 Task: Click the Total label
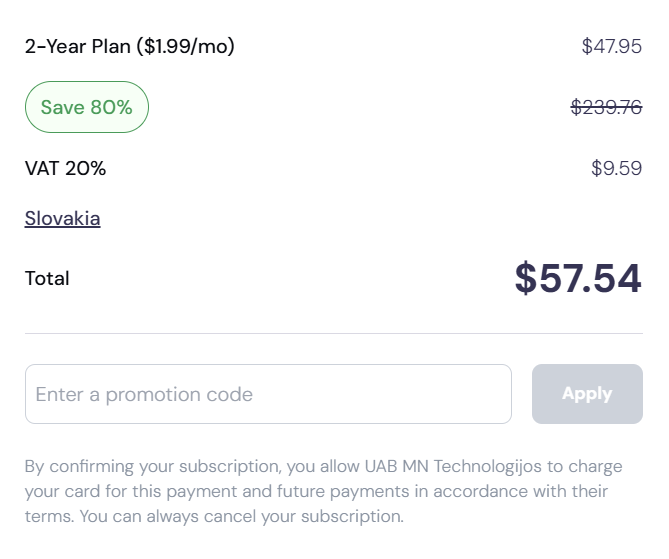click(x=47, y=278)
